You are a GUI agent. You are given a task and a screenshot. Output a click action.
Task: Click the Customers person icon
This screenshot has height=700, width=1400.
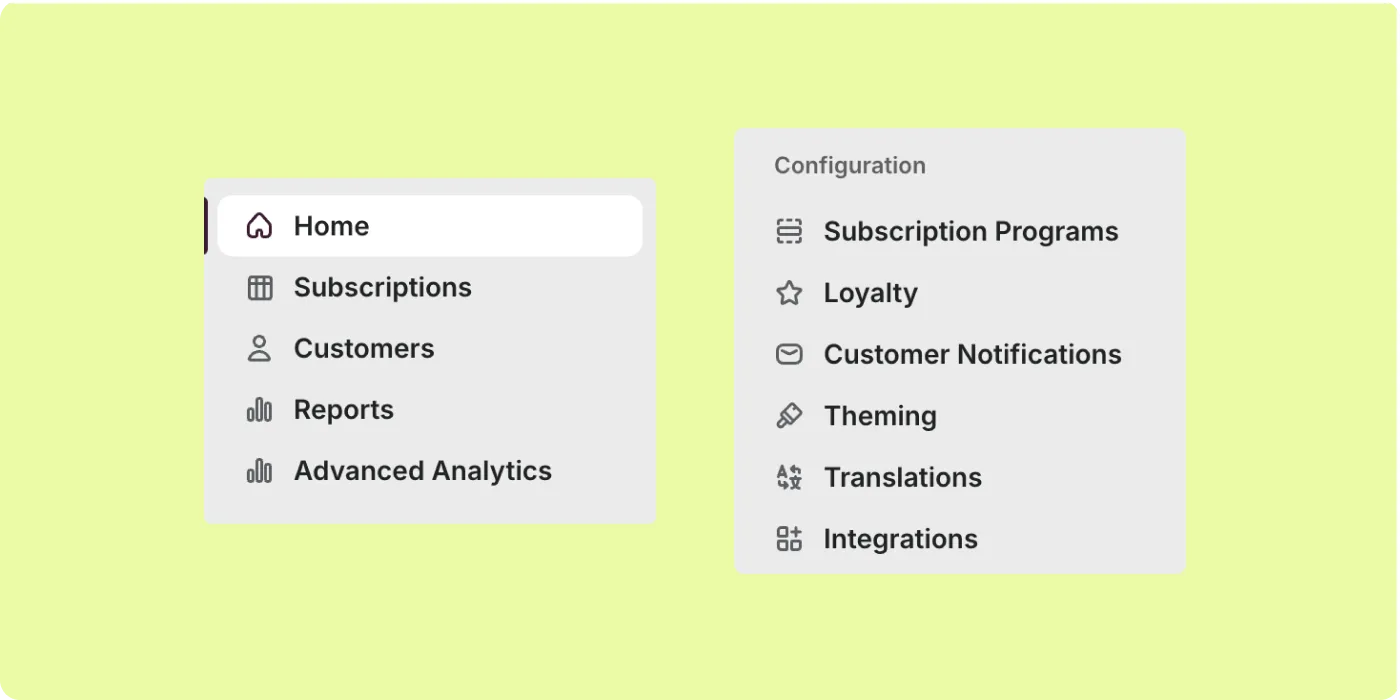coord(259,349)
